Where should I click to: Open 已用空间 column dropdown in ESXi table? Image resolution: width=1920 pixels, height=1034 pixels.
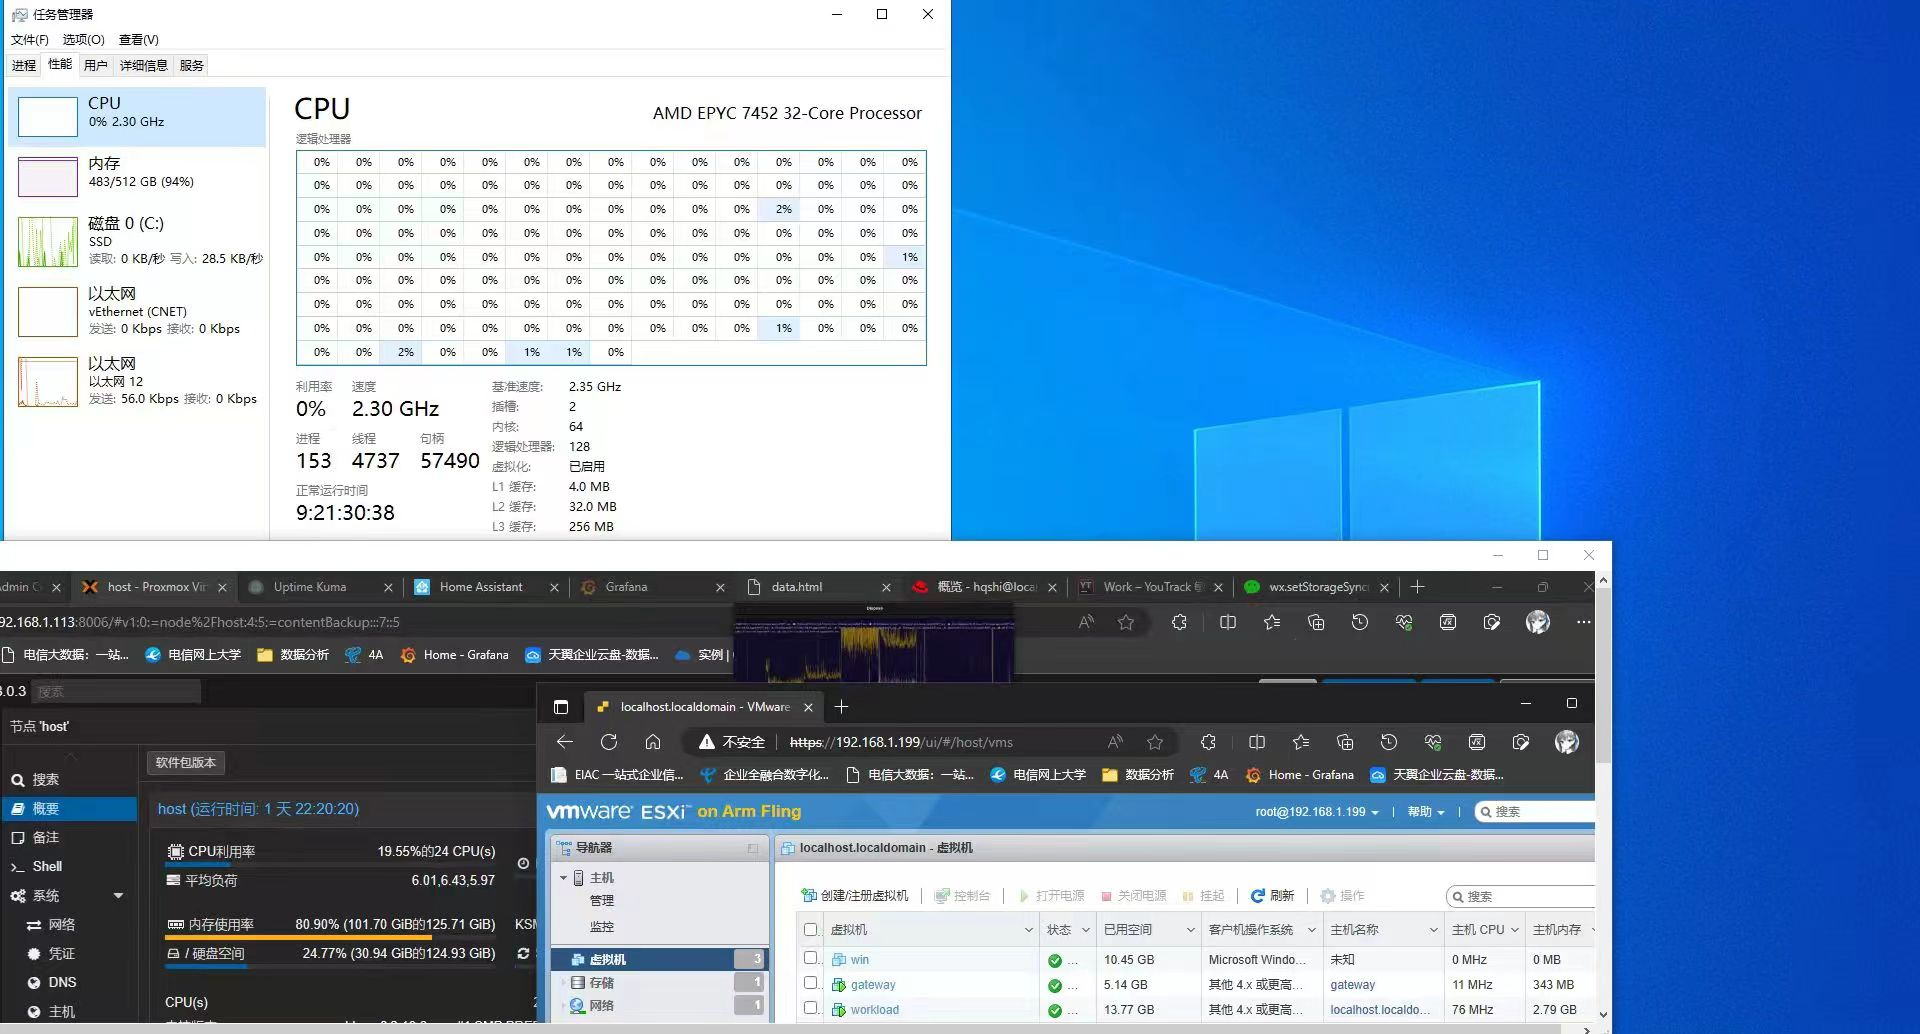[1190, 930]
